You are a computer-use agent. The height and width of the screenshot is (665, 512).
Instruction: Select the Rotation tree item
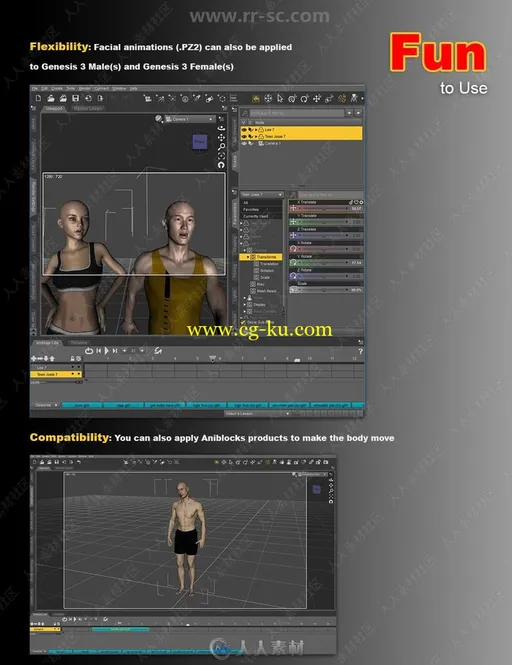(x=267, y=271)
